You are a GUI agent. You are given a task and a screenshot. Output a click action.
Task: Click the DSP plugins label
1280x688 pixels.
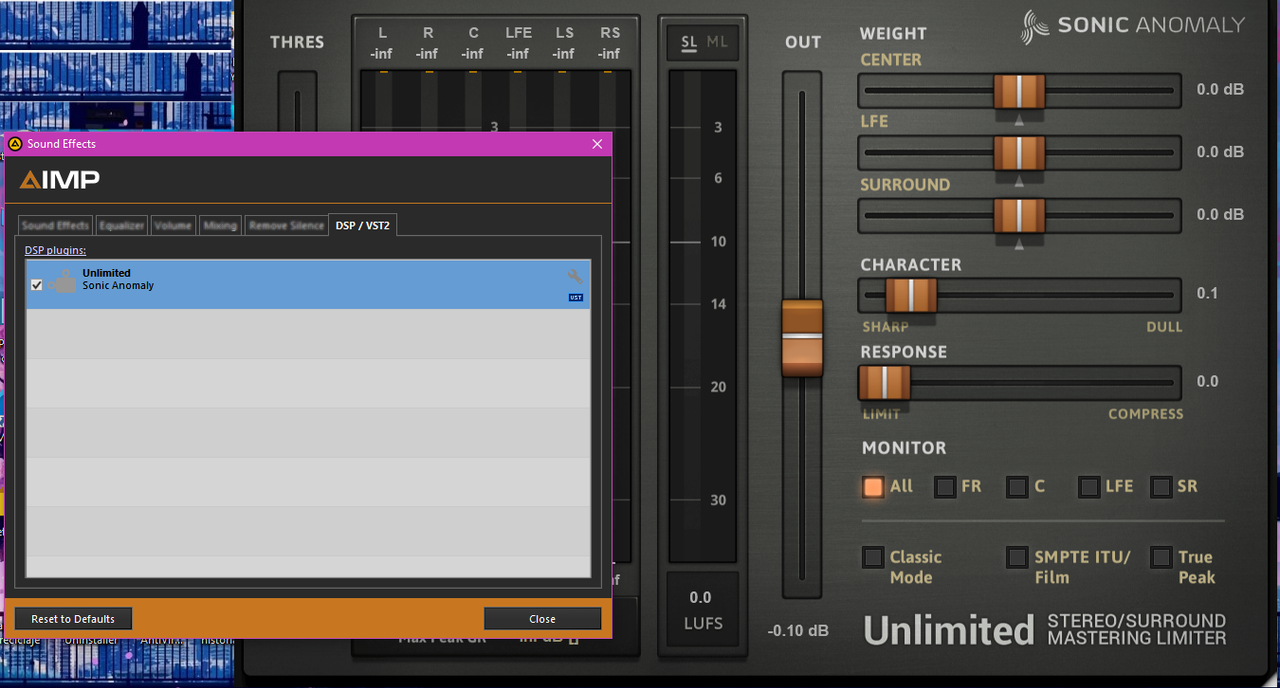tap(55, 250)
